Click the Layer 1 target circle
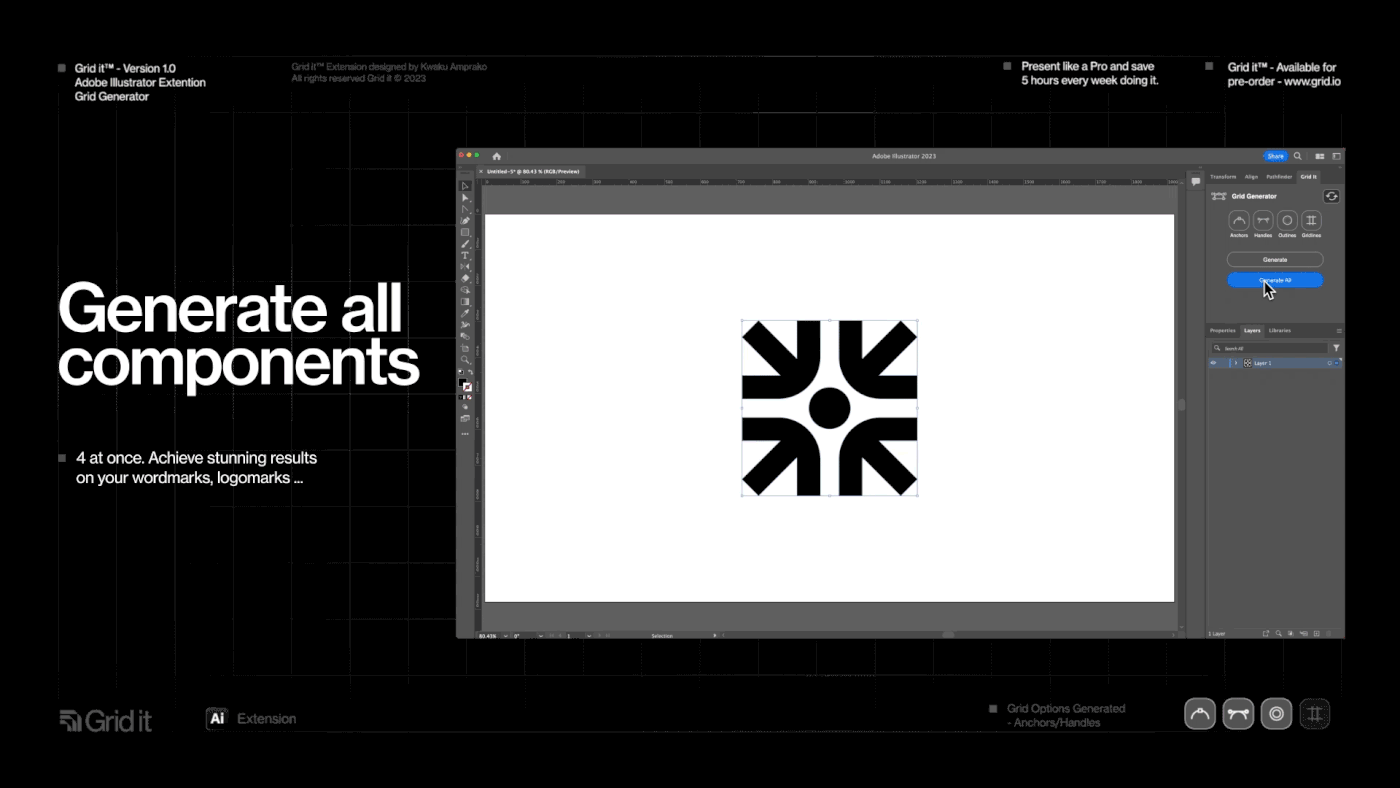Screen dimensions: 1400x788 (1329, 363)
